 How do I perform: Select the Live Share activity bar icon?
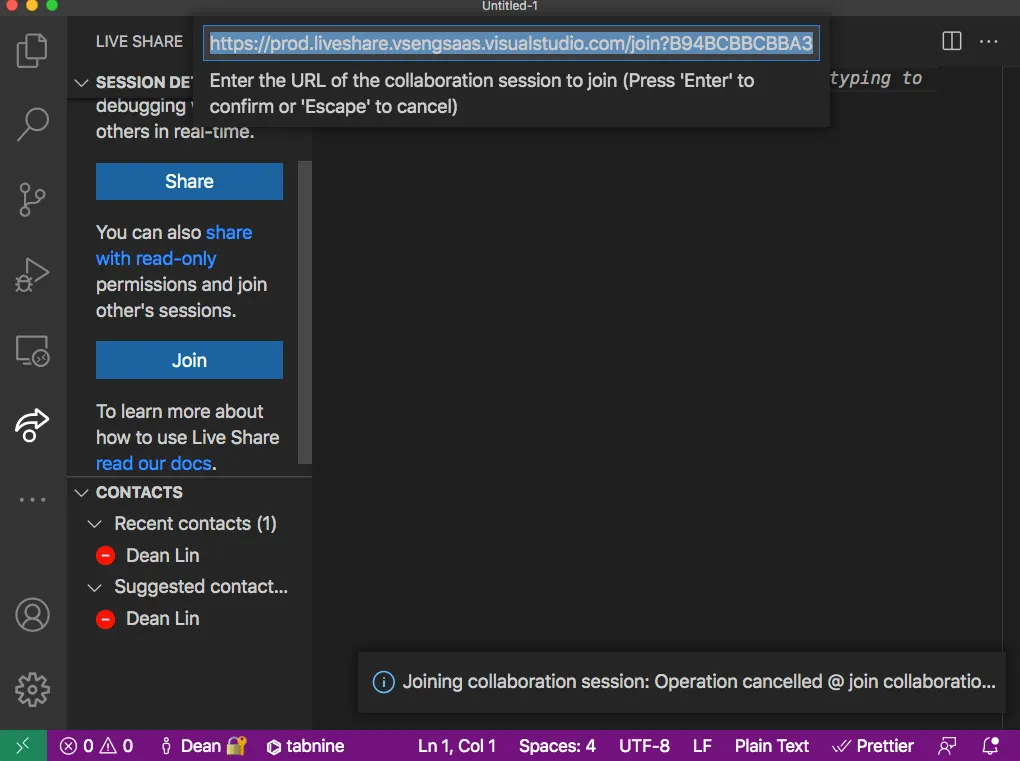32,426
